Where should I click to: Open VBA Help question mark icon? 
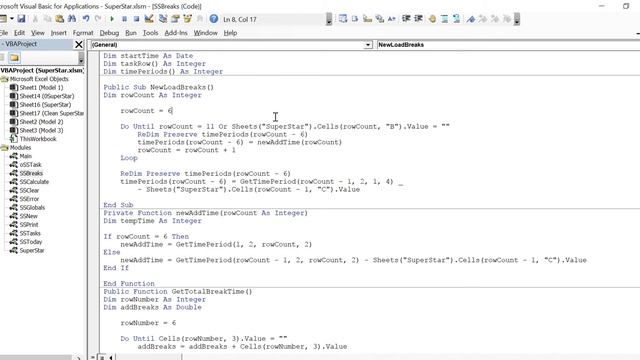[x=213, y=19]
